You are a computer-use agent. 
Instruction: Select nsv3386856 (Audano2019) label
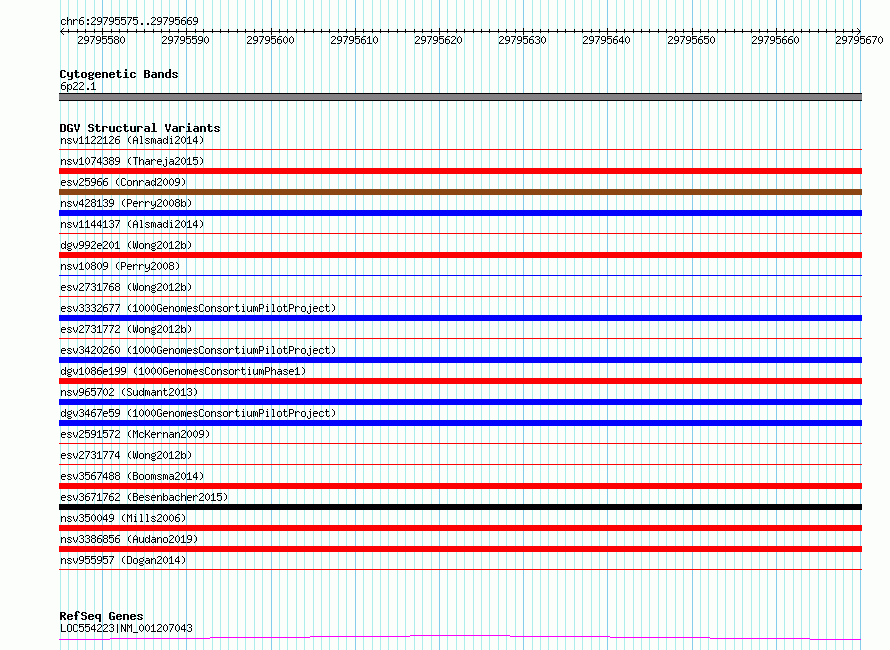click(x=129, y=539)
